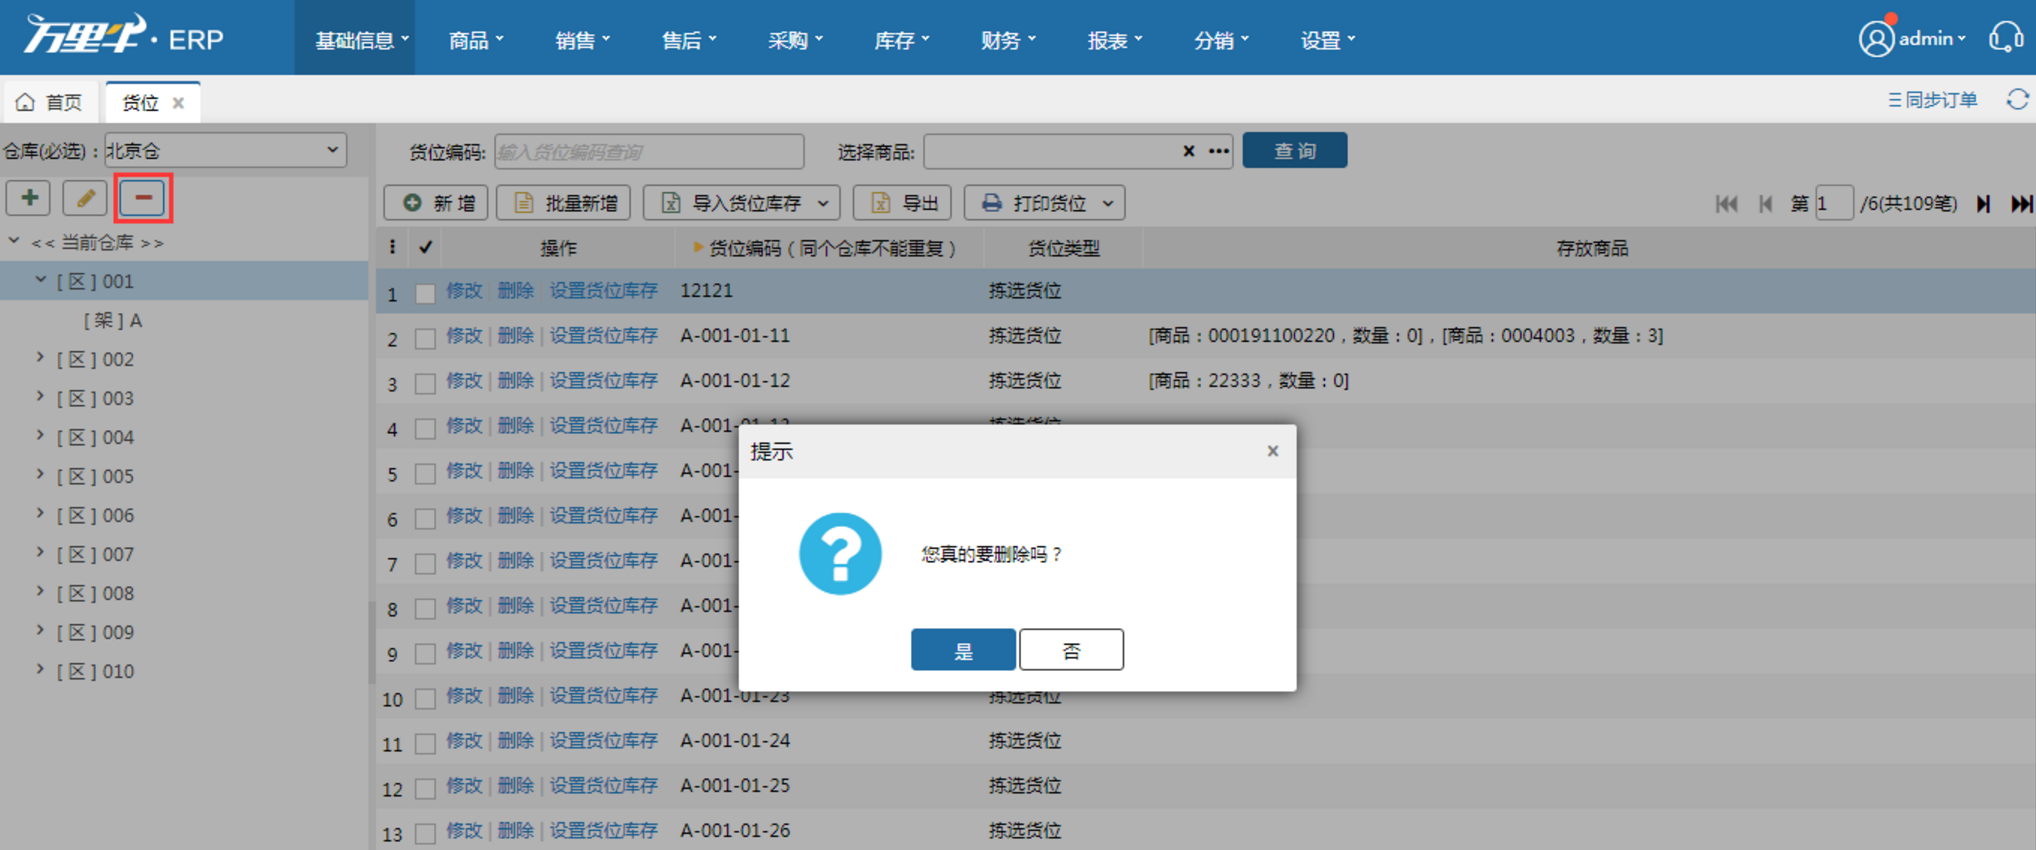Open the 打印货位 dropdown arrow
This screenshot has width=2036, height=850.
point(1108,204)
